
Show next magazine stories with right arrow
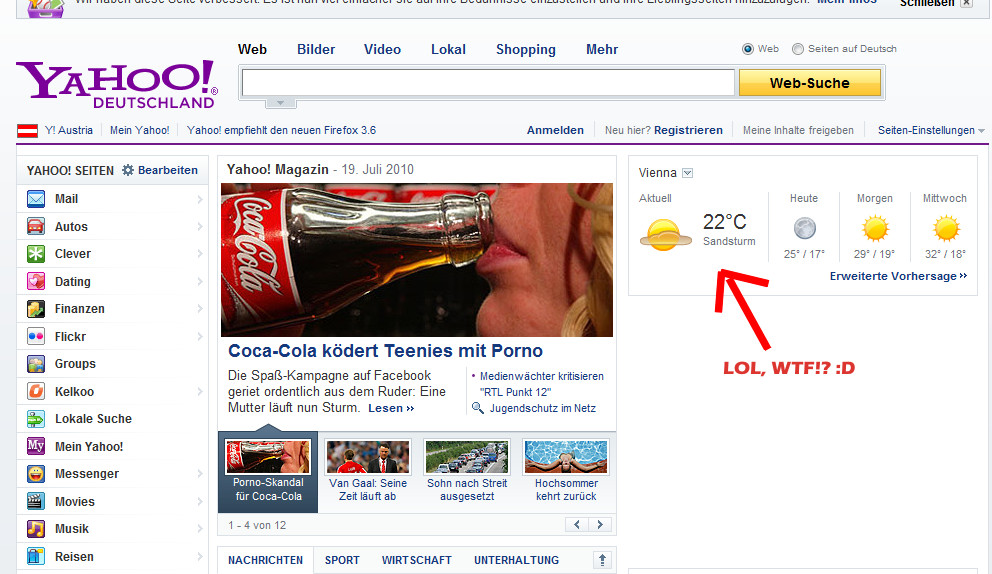600,525
